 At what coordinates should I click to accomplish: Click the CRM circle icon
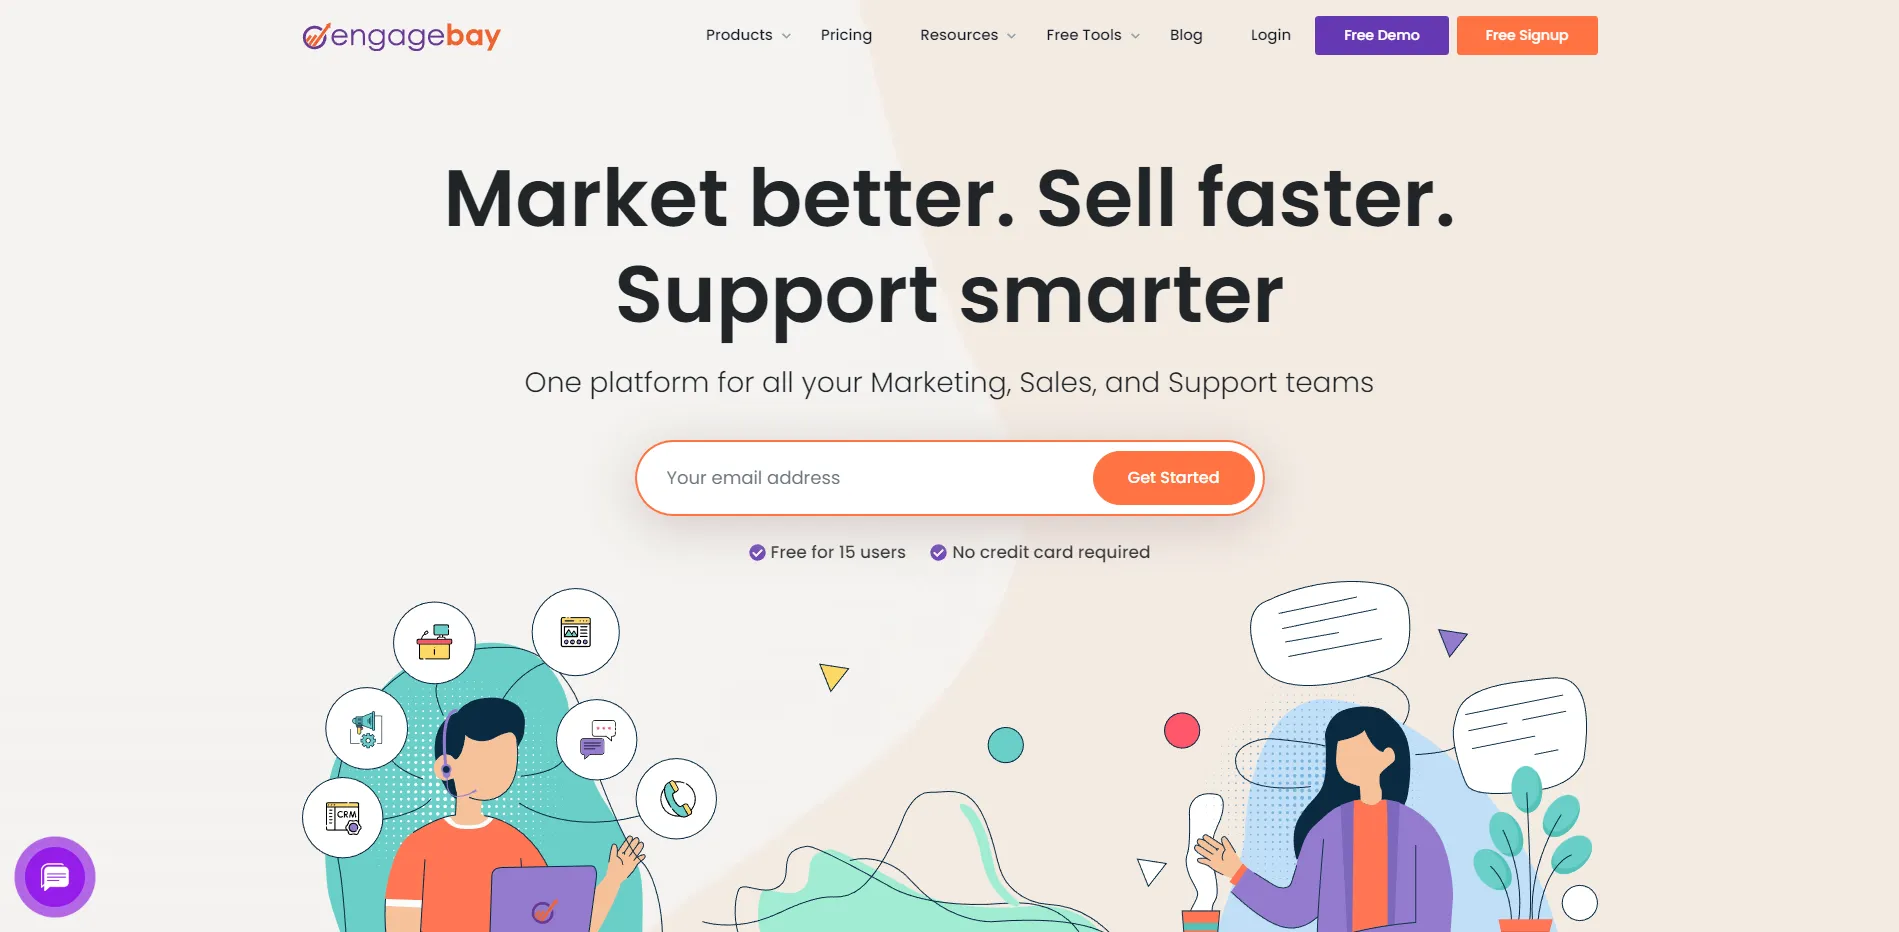tap(343, 817)
